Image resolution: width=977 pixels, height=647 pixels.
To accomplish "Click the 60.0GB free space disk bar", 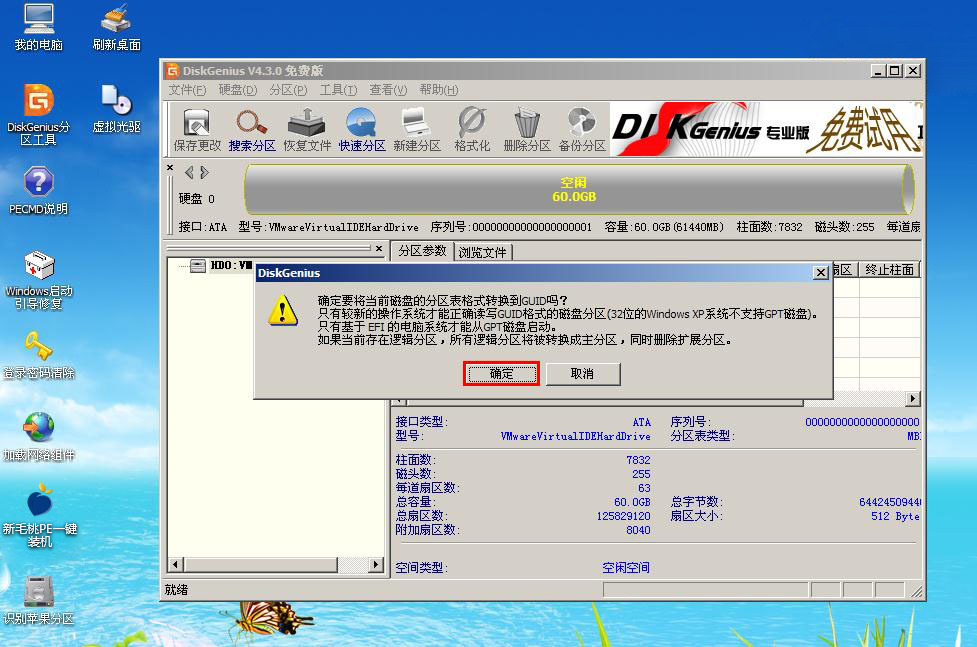I will [579, 189].
